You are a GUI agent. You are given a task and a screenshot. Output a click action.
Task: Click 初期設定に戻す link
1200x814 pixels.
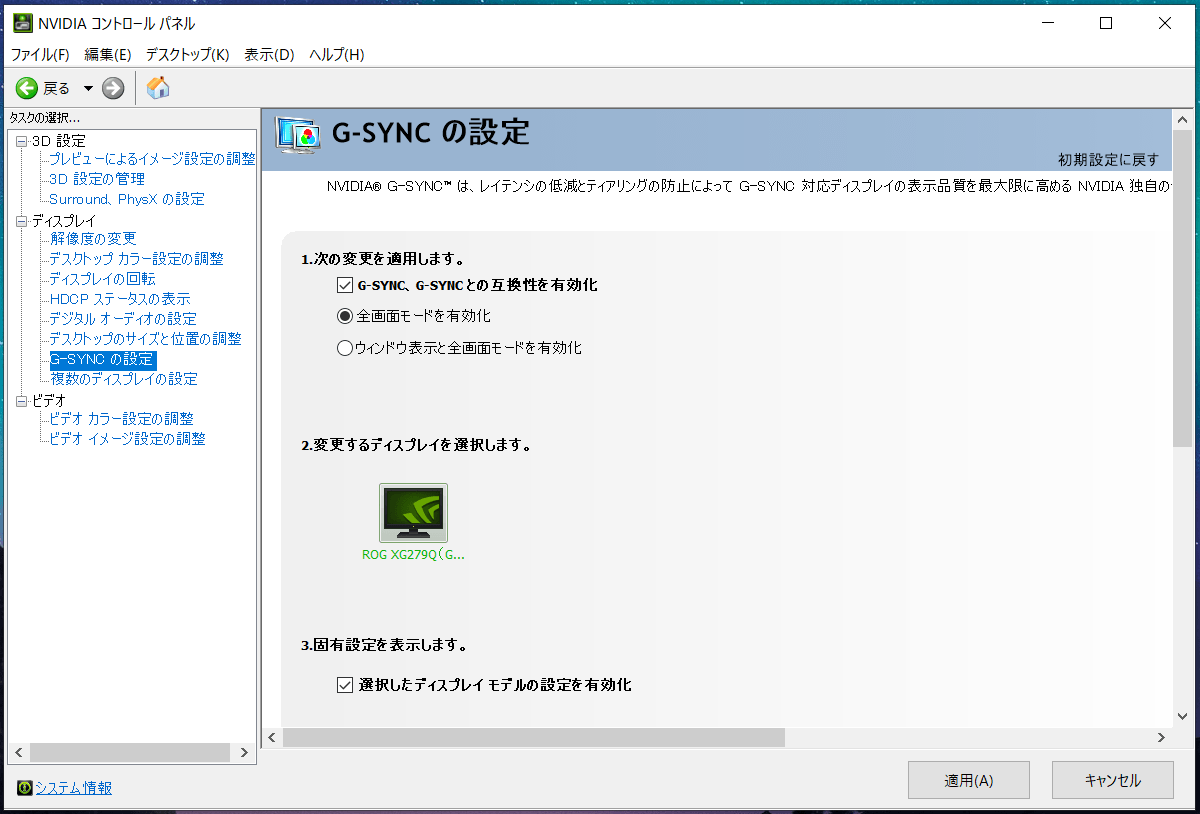point(1109,160)
